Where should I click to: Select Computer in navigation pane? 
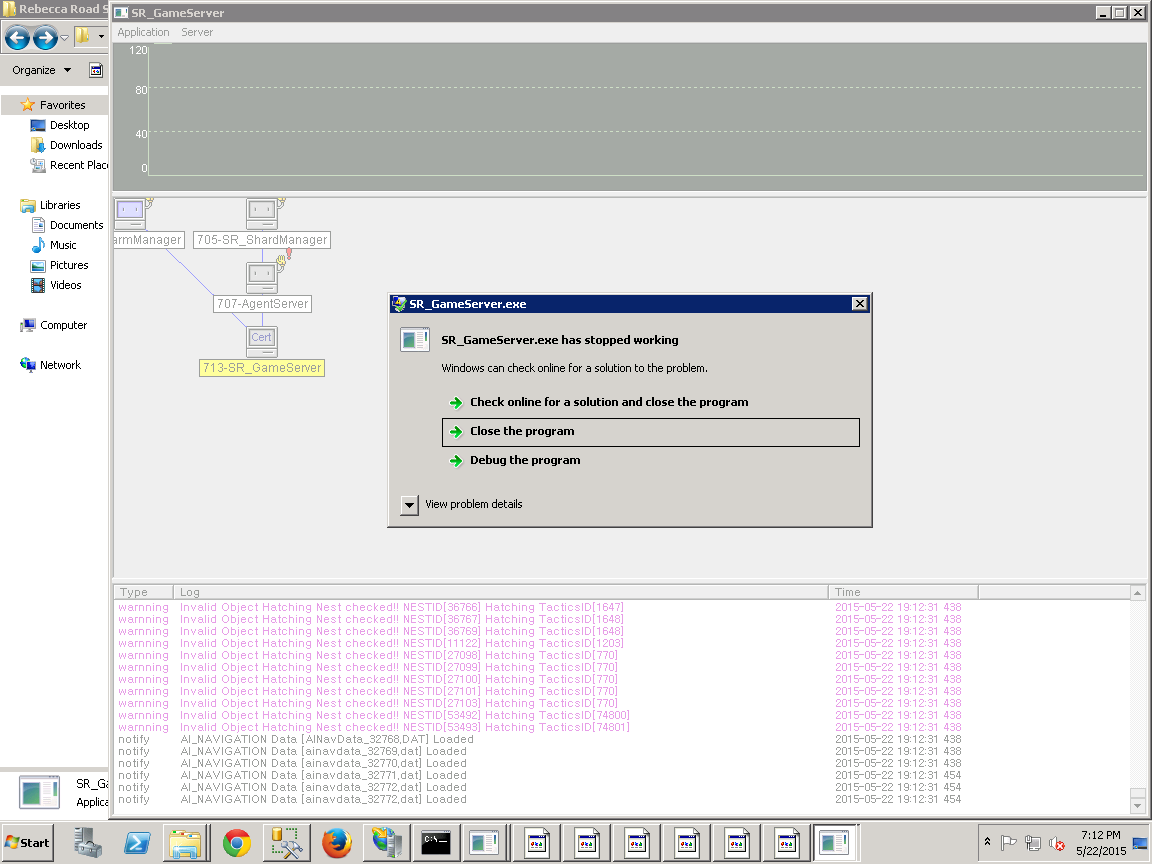(63, 325)
